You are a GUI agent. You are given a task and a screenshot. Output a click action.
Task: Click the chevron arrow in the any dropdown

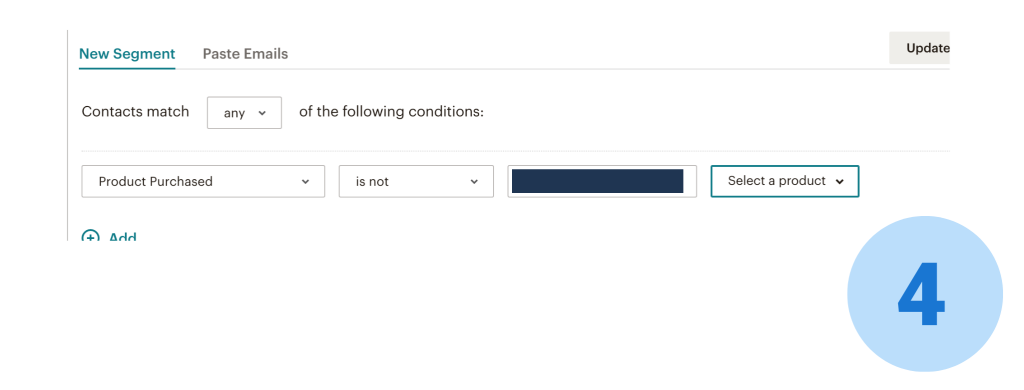263,113
